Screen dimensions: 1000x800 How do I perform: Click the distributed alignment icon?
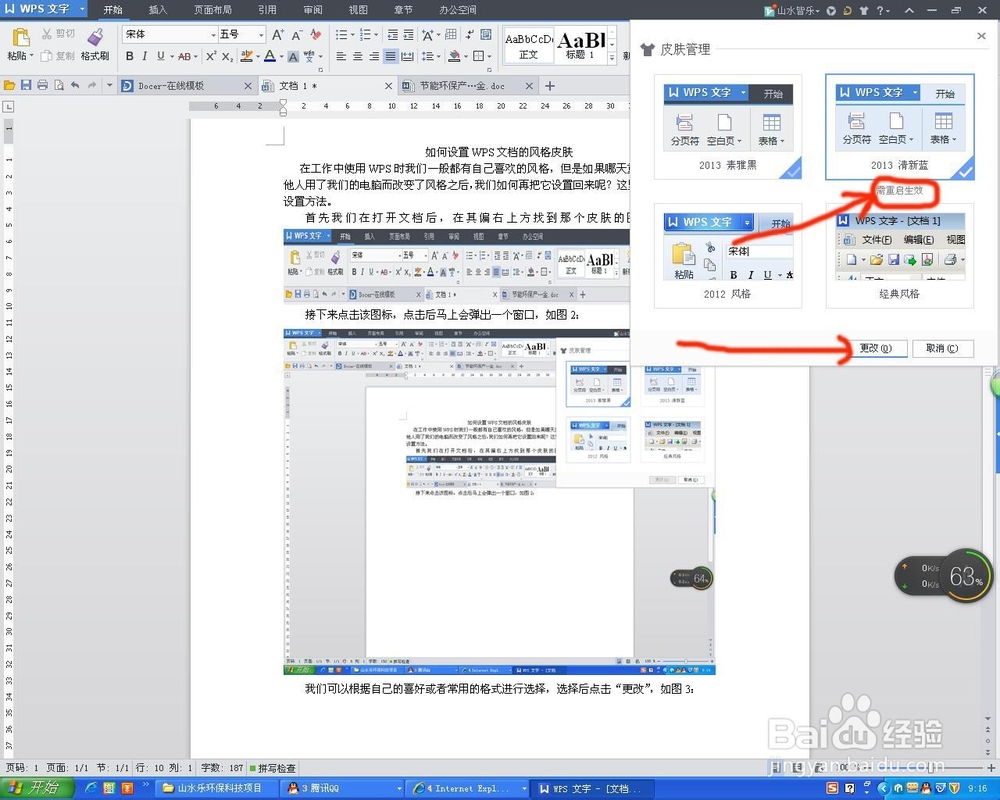pyautogui.click(x=407, y=56)
